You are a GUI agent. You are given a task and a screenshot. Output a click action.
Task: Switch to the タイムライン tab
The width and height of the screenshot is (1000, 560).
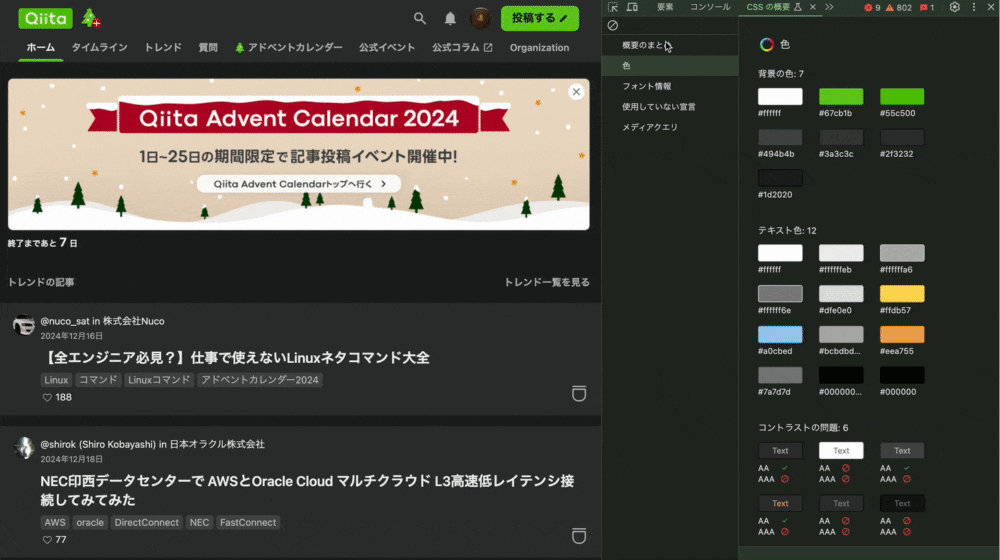pyautogui.click(x=99, y=48)
